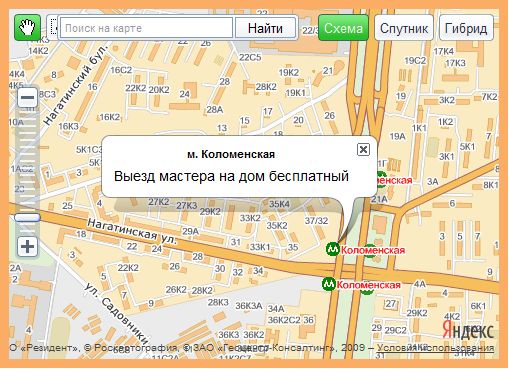Image resolution: width=510 pixels, height=369 pixels.
Task: Click house number 14К2
Action: [x=38, y=51]
